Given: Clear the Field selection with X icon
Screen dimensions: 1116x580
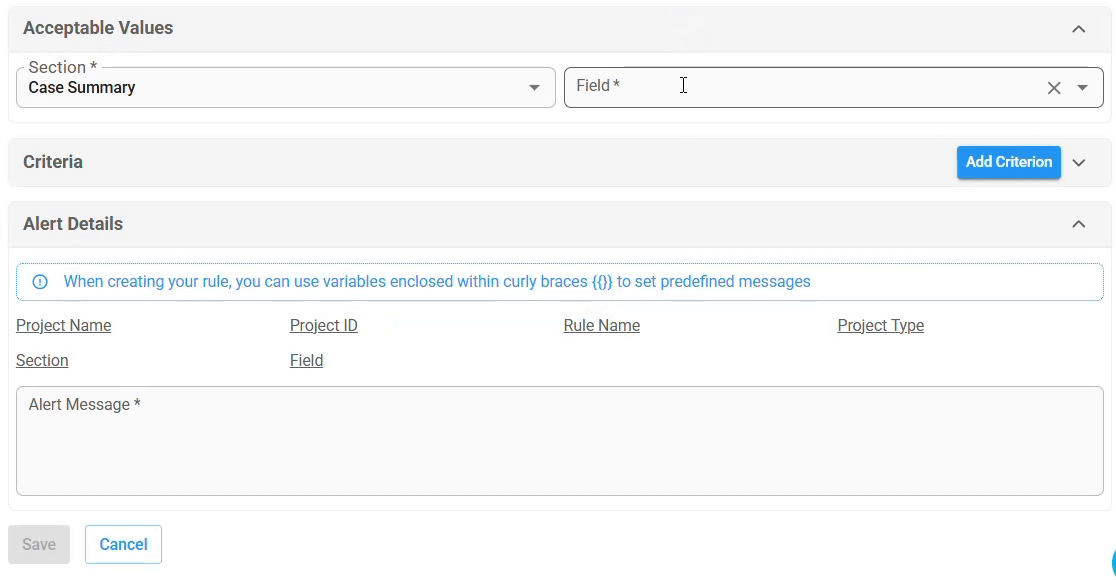Looking at the screenshot, I should coord(1054,88).
